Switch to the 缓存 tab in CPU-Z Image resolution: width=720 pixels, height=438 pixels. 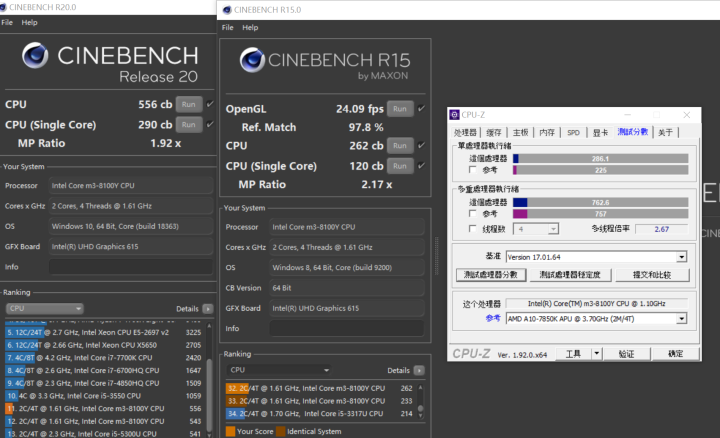(x=494, y=133)
